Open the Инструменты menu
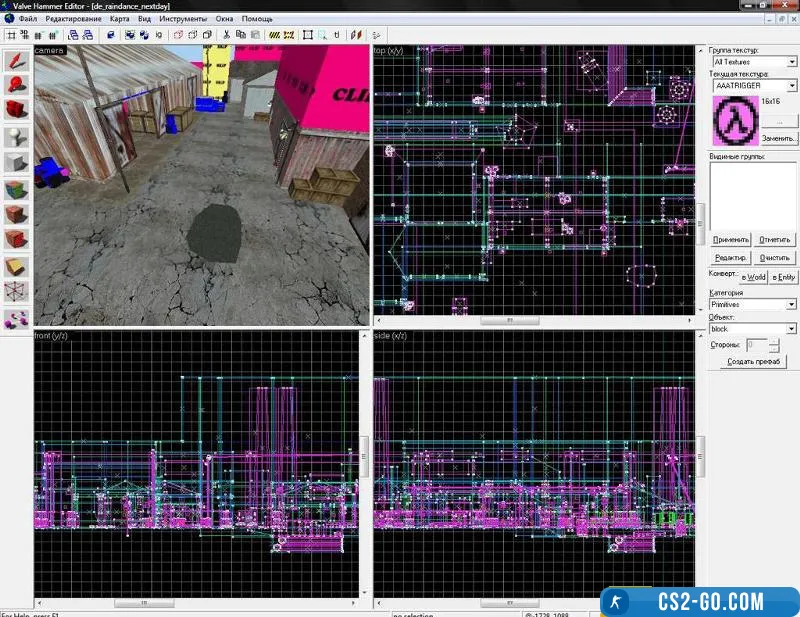 tap(185, 19)
